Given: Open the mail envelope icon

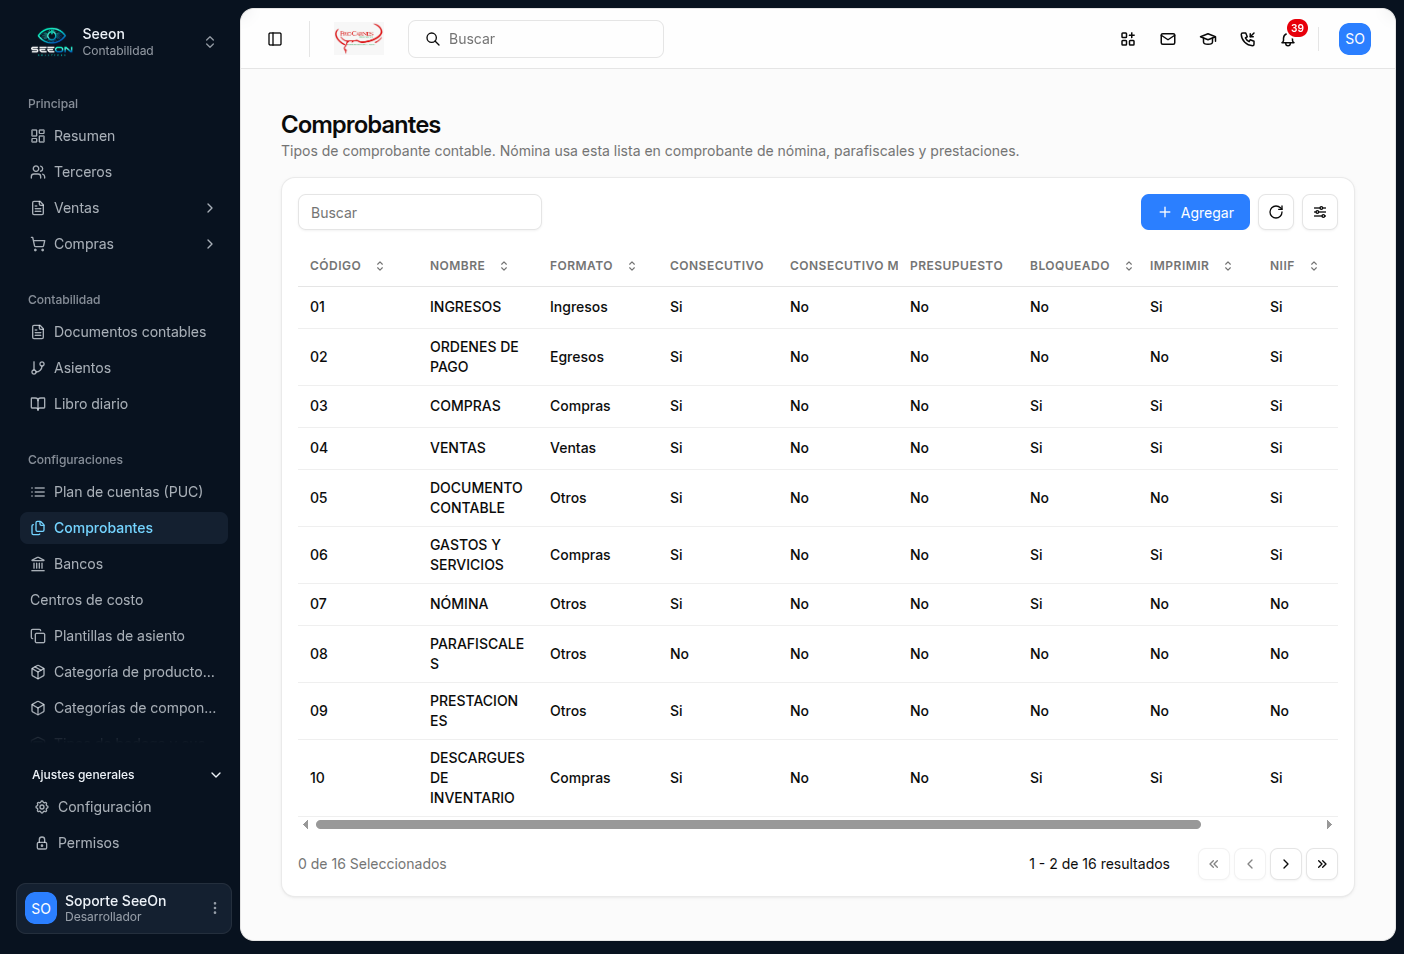Looking at the screenshot, I should tap(1168, 39).
